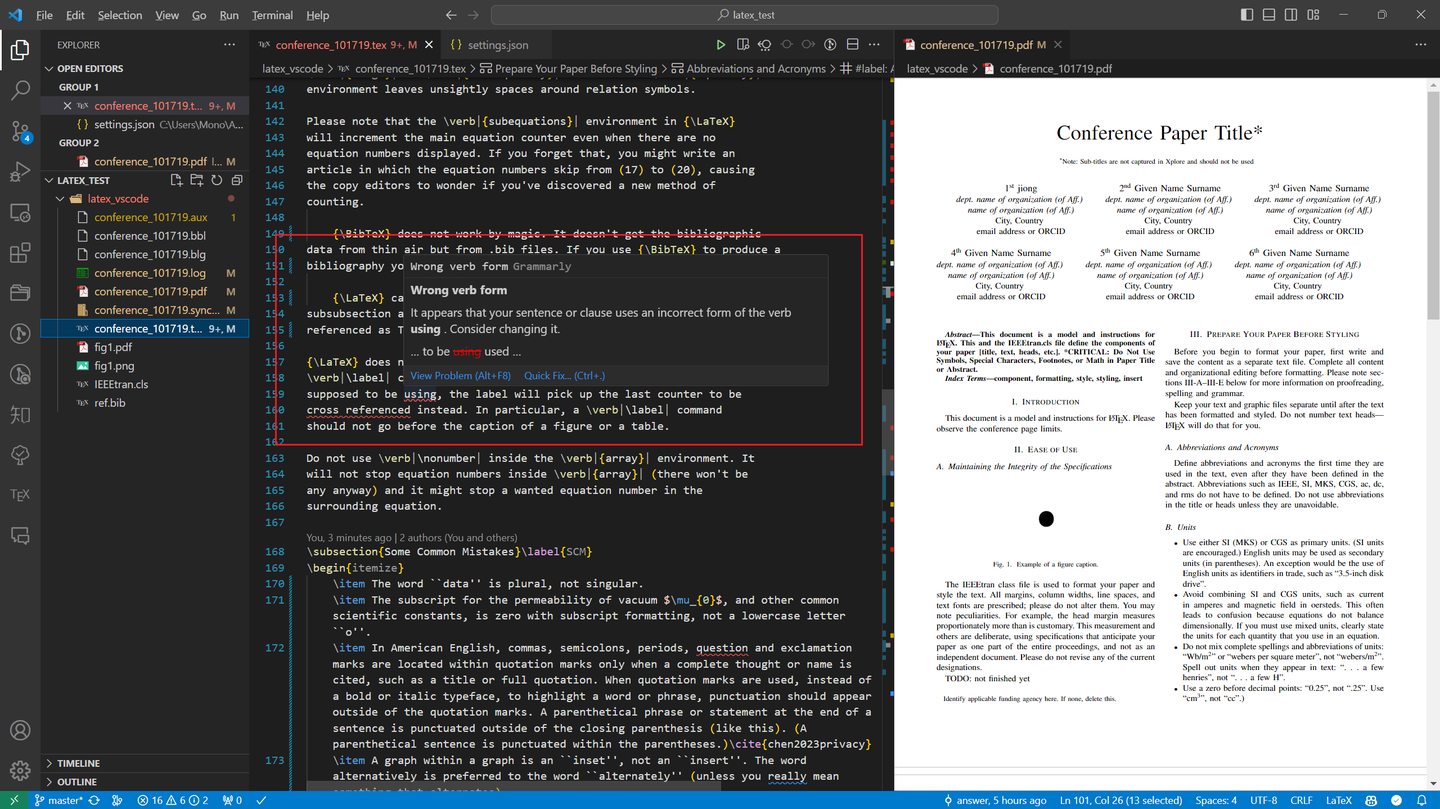The width and height of the screenshot is (1440, 809).
Task: Toggle the secondary side bar
Action: point(1290,14)
